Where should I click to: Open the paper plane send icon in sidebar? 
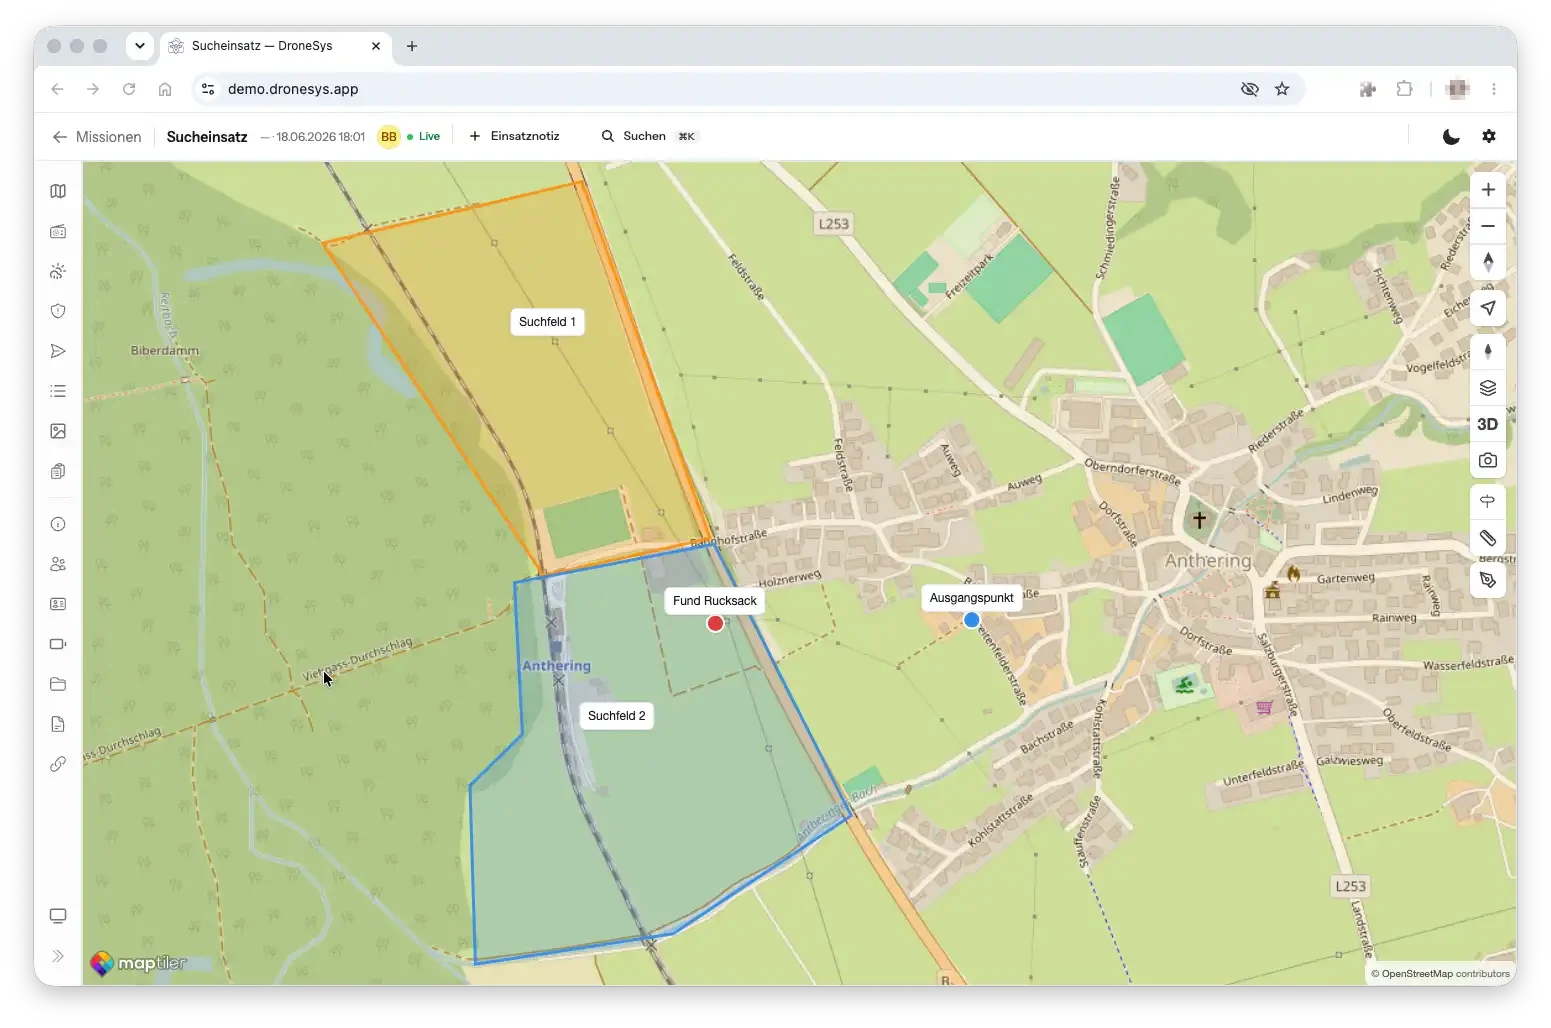[58, 351]
